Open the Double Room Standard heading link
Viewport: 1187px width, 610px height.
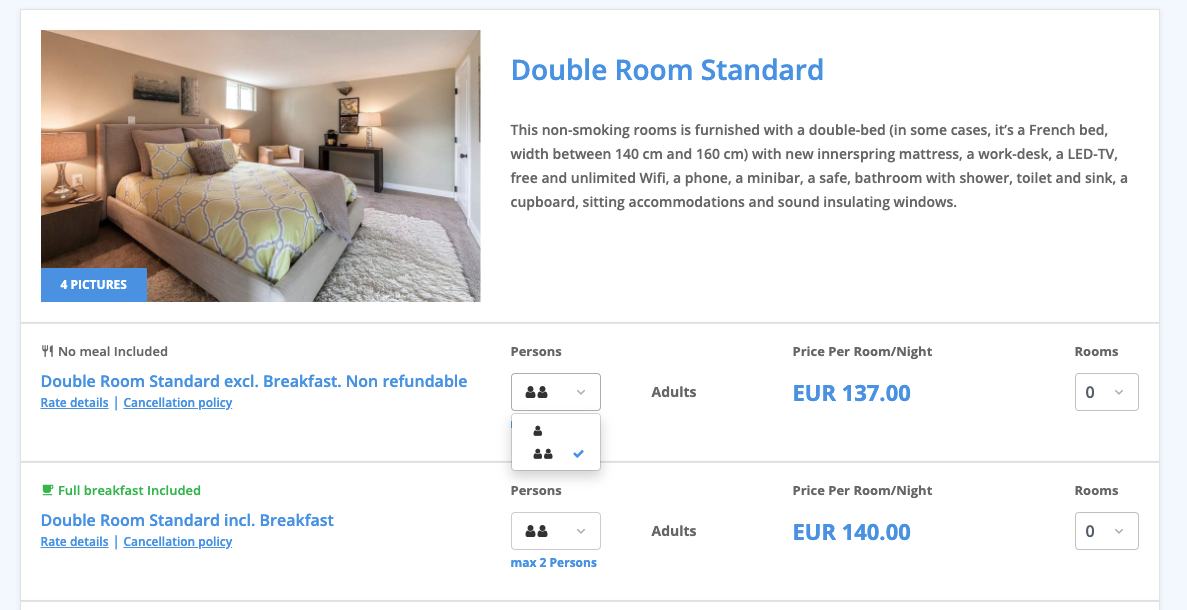(667, 70)
